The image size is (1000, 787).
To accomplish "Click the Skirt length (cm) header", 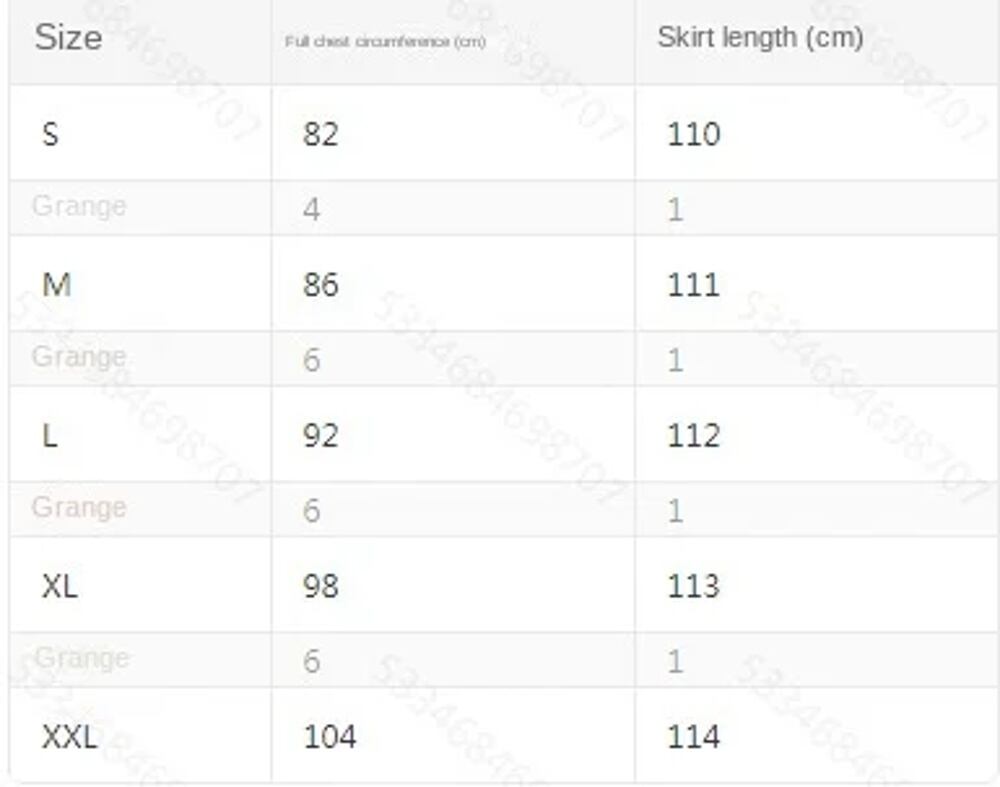I will [x=760, y=37].
